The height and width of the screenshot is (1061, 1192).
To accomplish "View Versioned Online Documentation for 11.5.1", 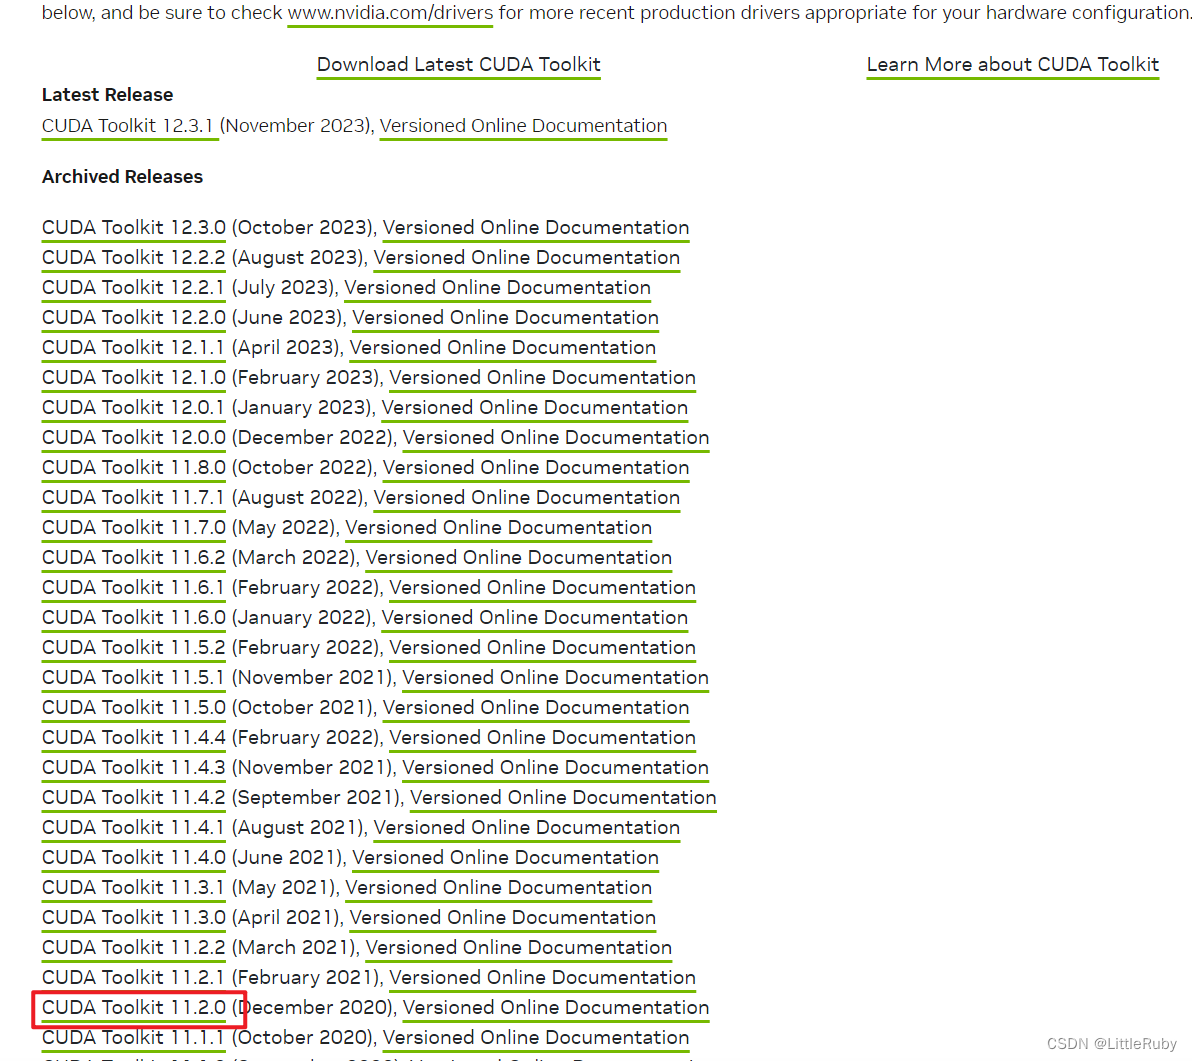I will [556, 678].
